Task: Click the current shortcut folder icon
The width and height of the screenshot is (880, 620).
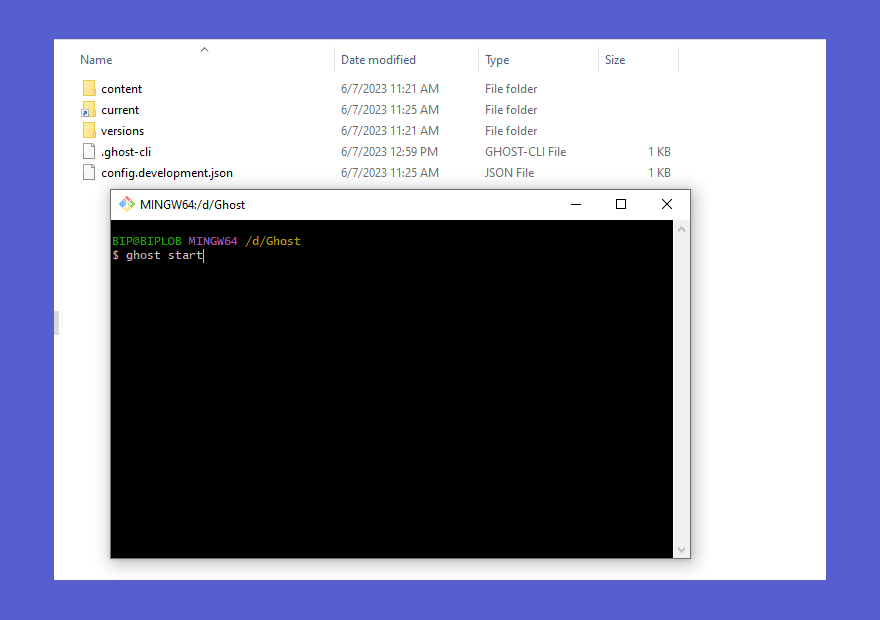Action: 89,109
